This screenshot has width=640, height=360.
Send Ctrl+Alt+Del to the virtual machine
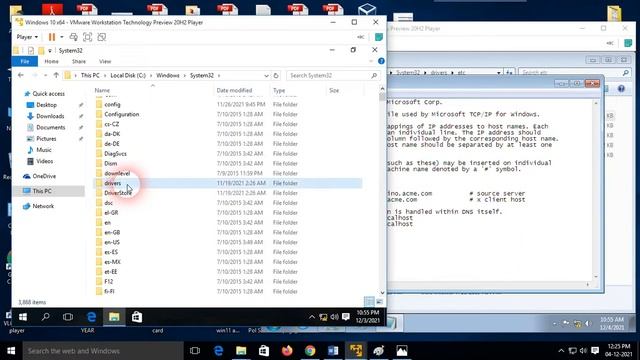[73, 37]
